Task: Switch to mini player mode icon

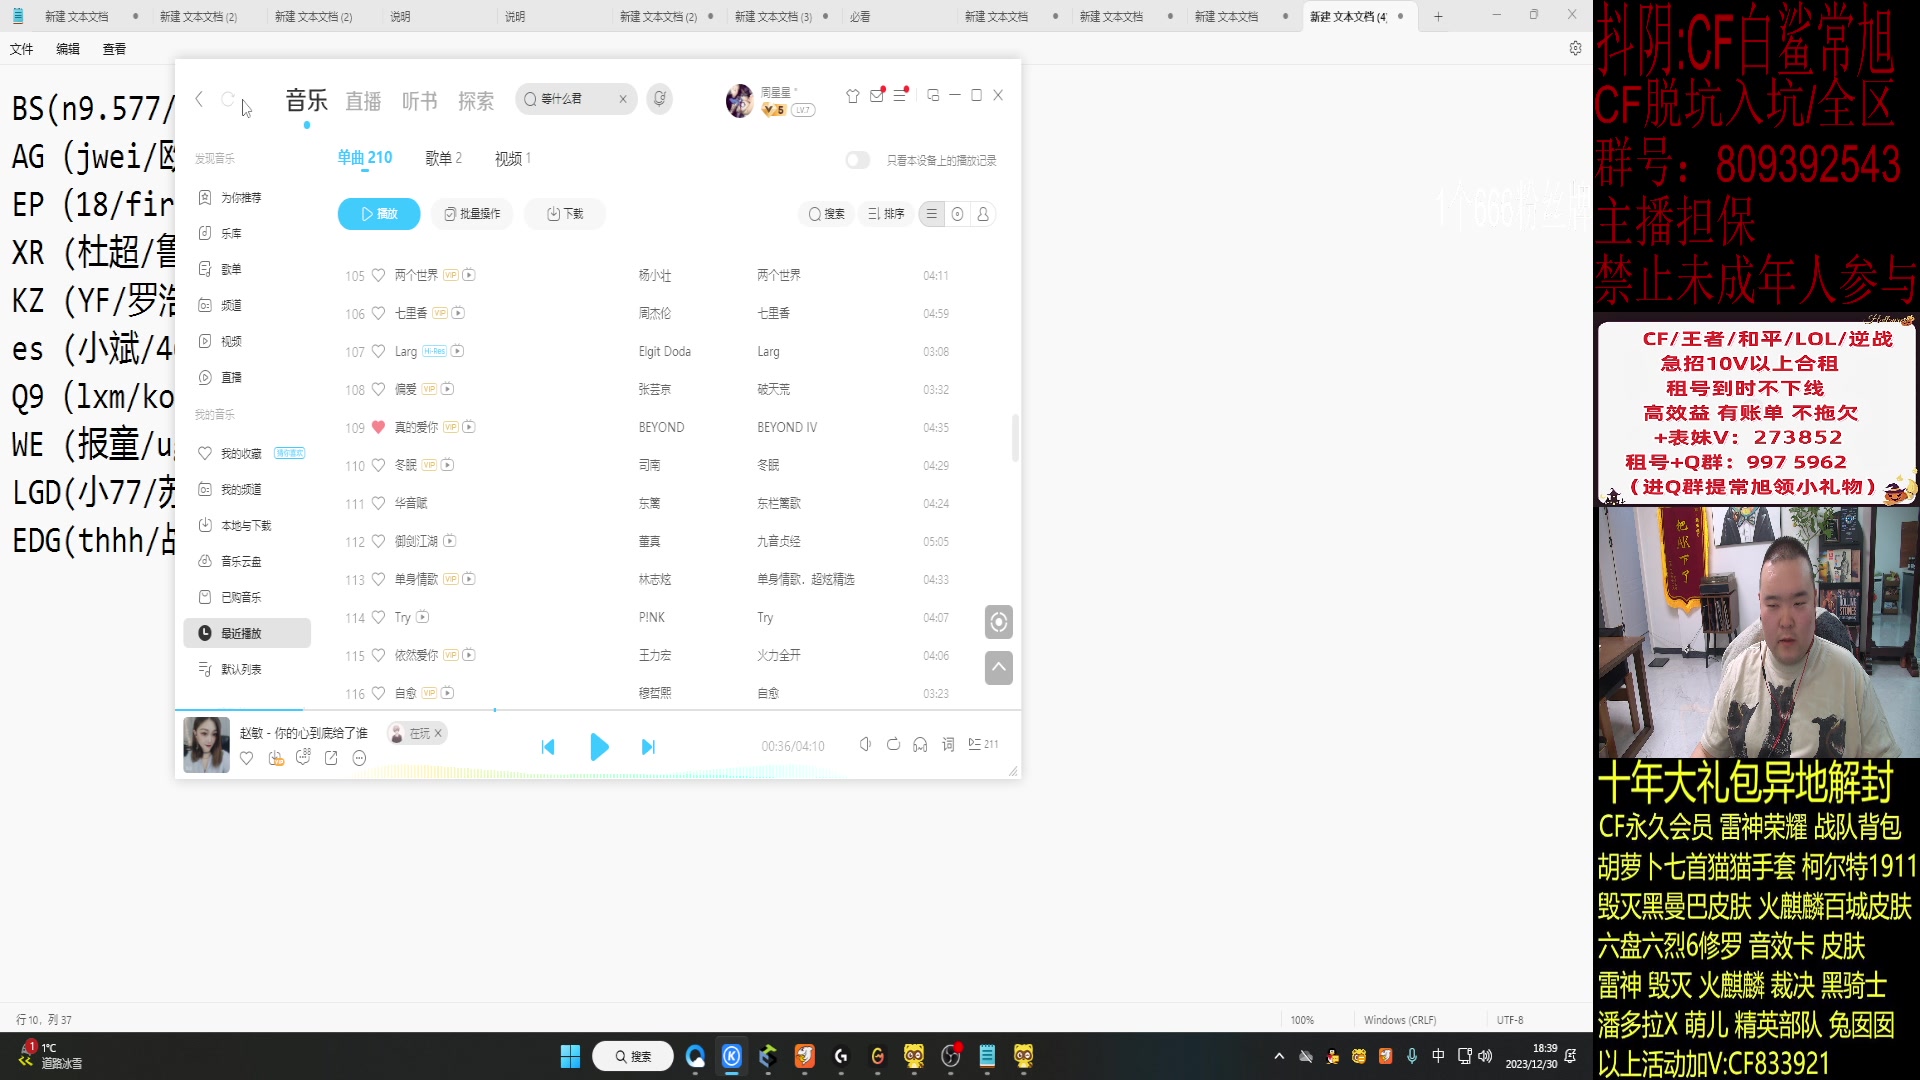Action: (x=933, y=95)
